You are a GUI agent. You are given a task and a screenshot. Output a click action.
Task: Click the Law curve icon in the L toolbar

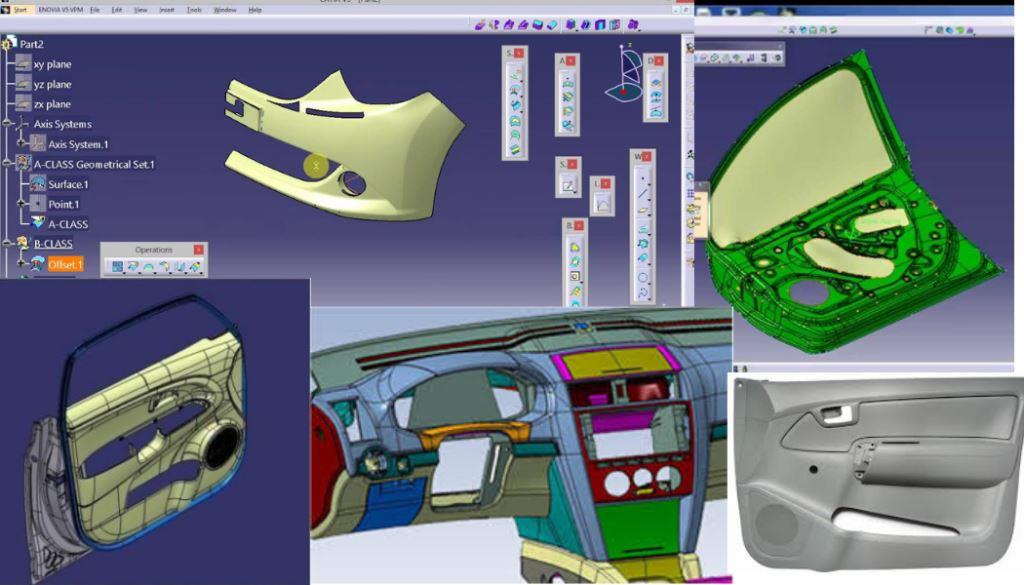click(602, 205)
